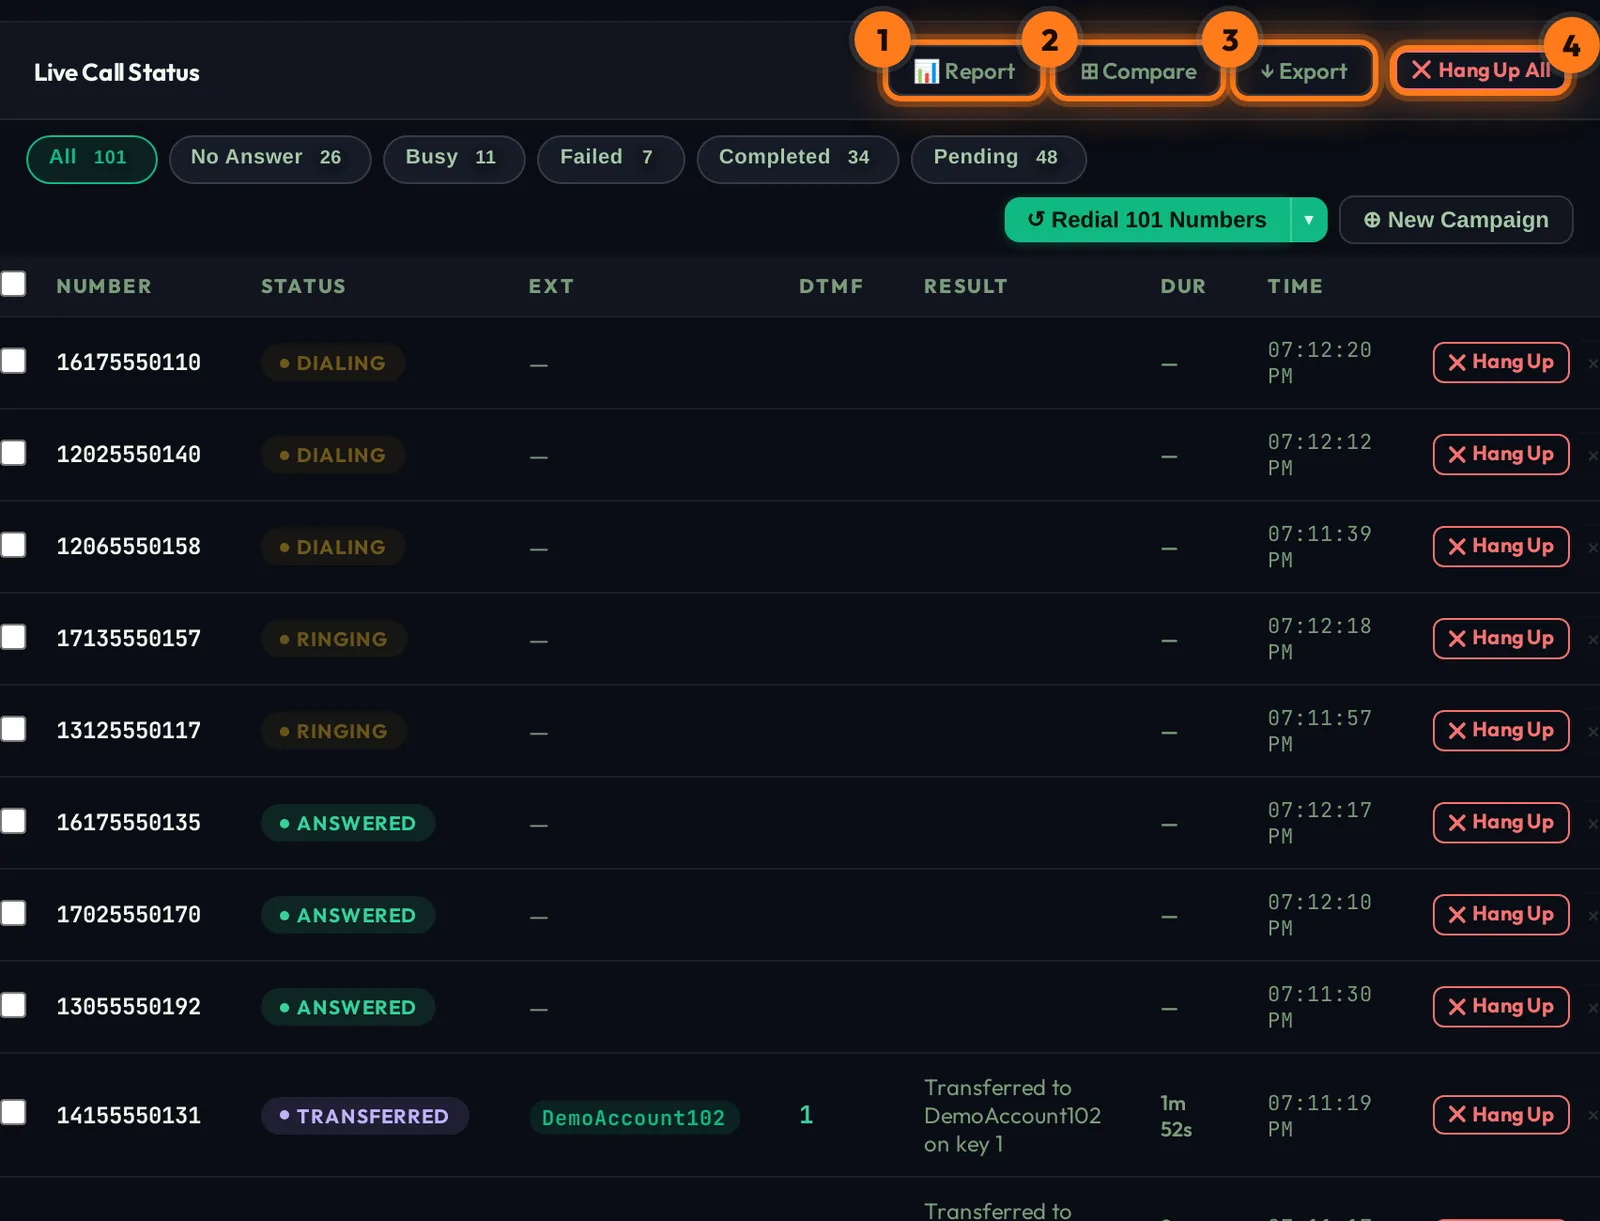Click the Export button

1303,72
